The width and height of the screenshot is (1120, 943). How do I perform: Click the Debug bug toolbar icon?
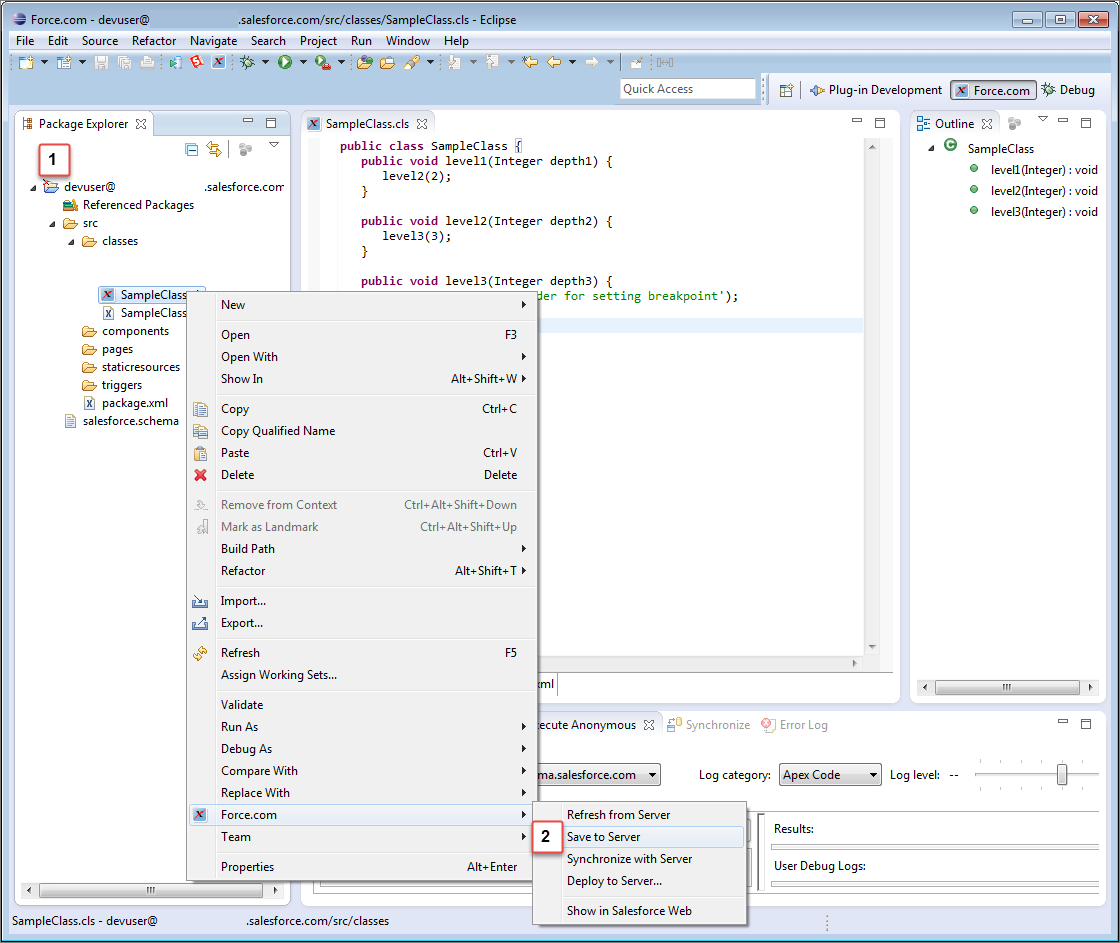247,63
